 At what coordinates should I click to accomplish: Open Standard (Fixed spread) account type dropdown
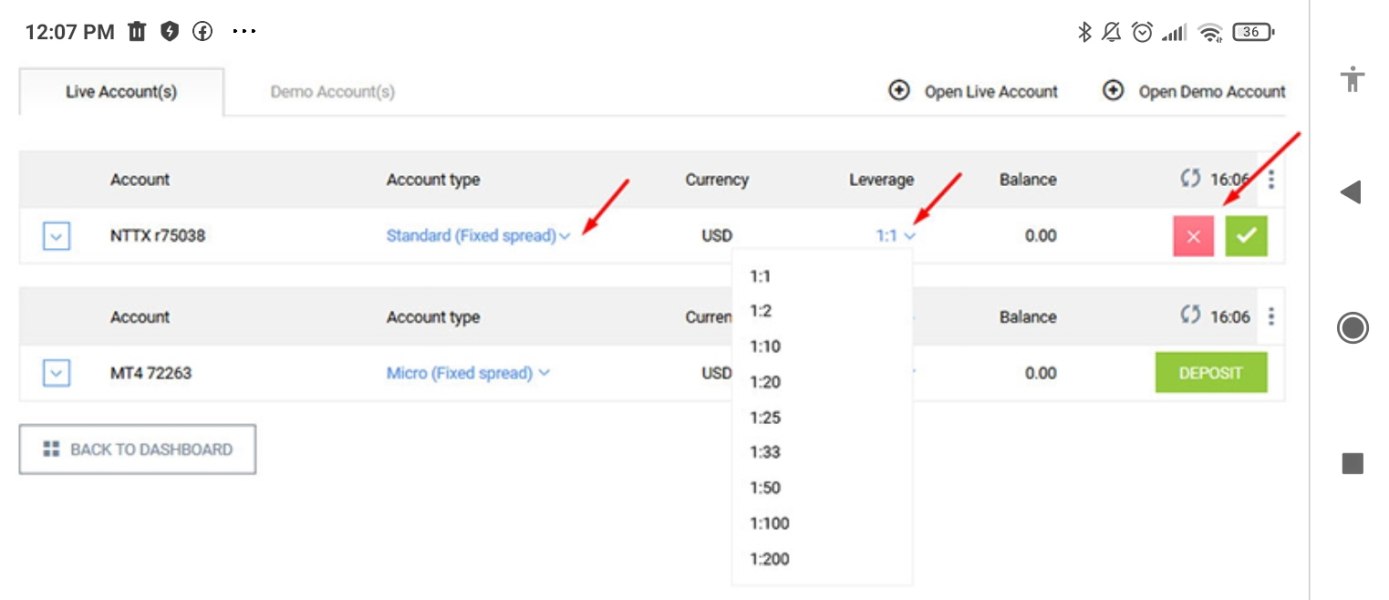pyautogui.click(x=478, y=236)
